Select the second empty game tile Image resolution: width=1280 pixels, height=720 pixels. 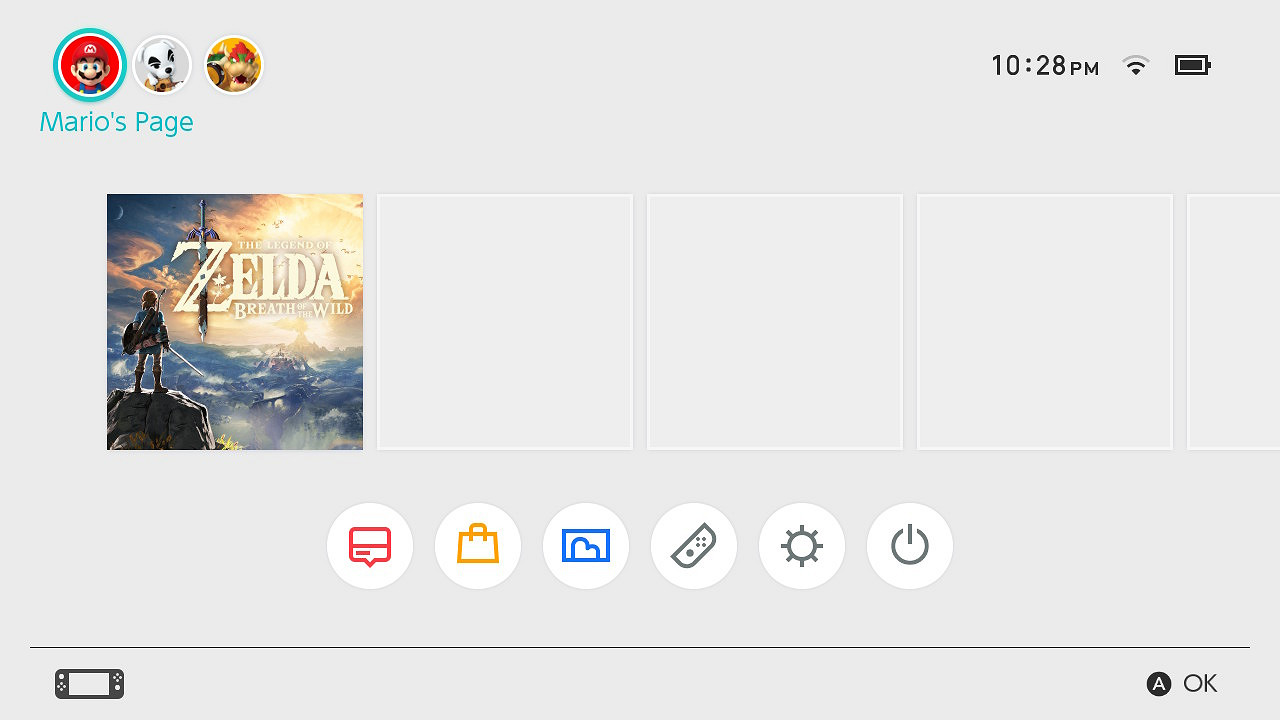coord(775,322)
